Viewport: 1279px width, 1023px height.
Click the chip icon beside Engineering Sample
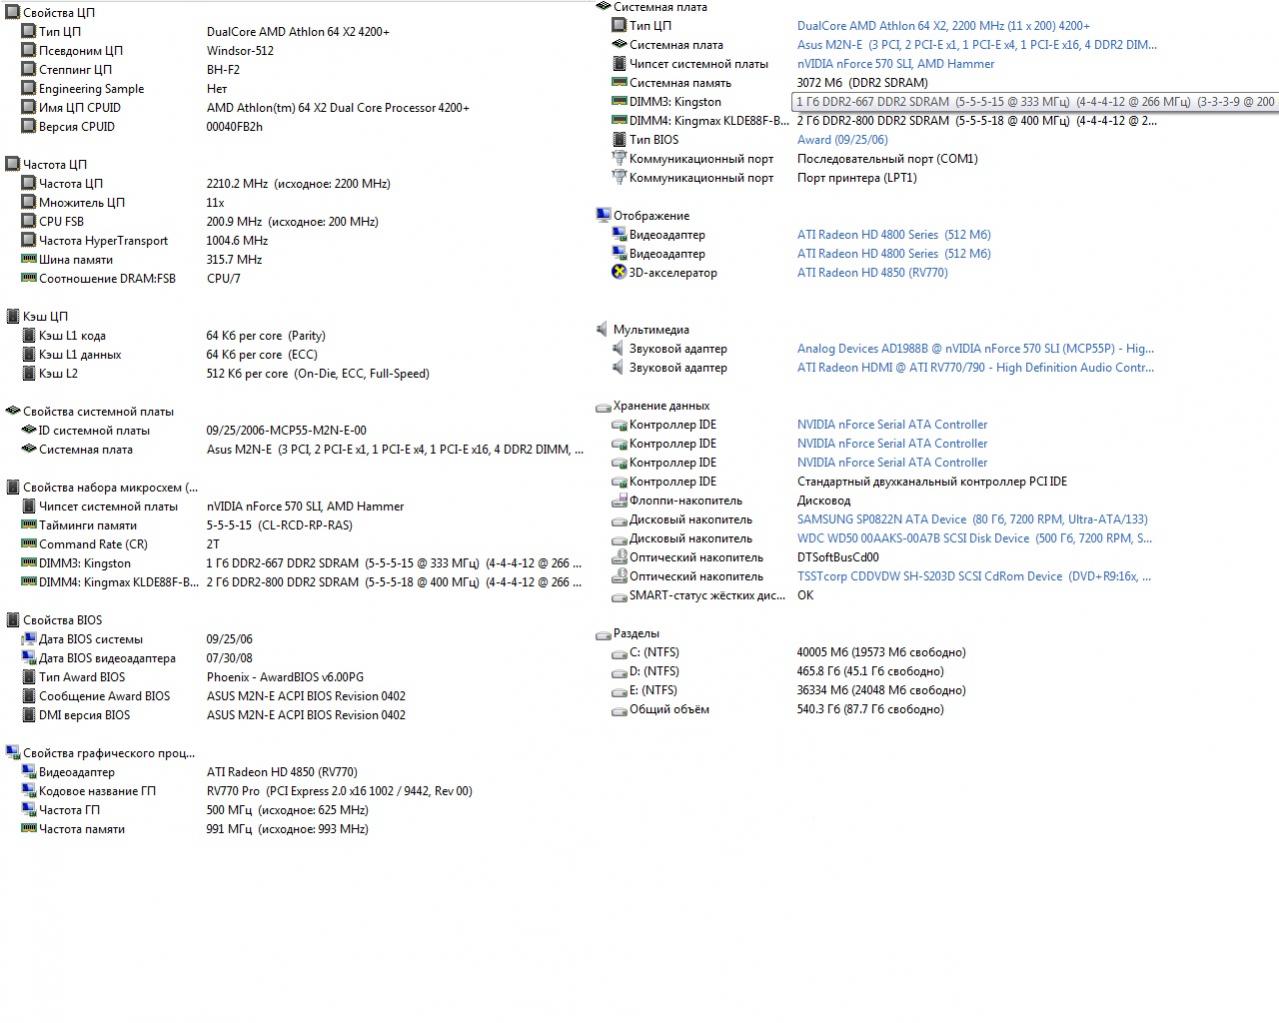pyautogui.click(x=28, y=88)
